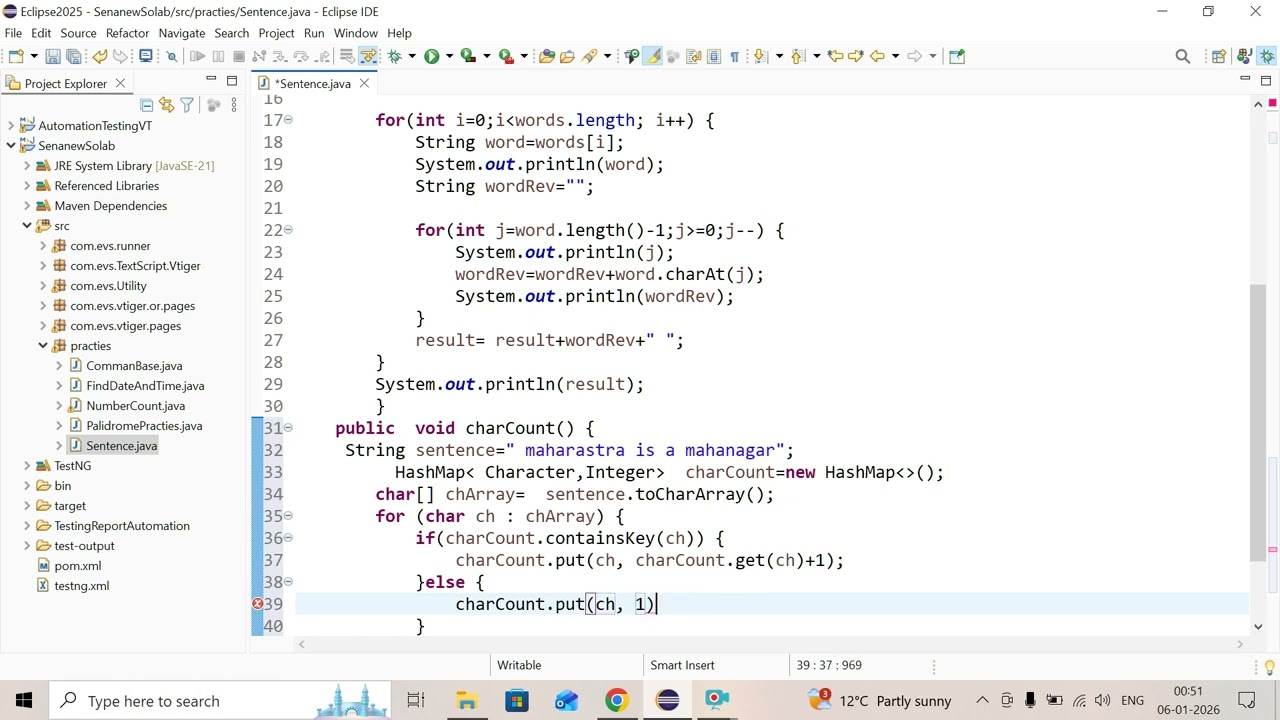Toggle Skip All Breakpoints
Screen dimensions: 1280x720
(171, 56)
